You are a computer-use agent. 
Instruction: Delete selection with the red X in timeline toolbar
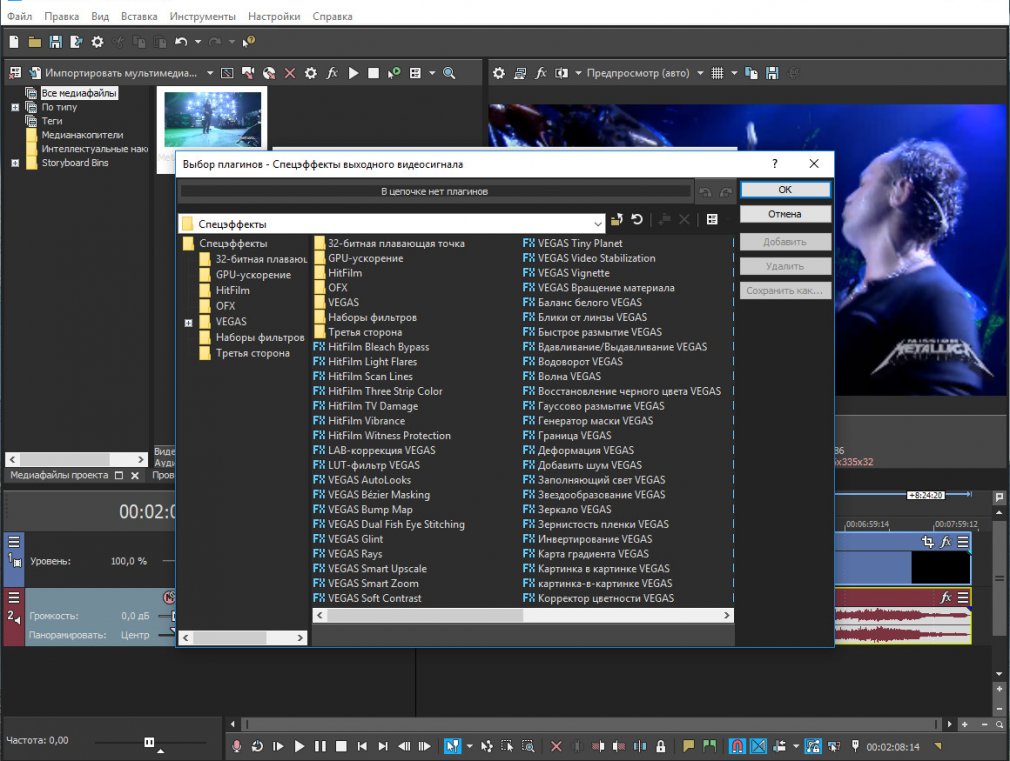click(x=556, y=746)
